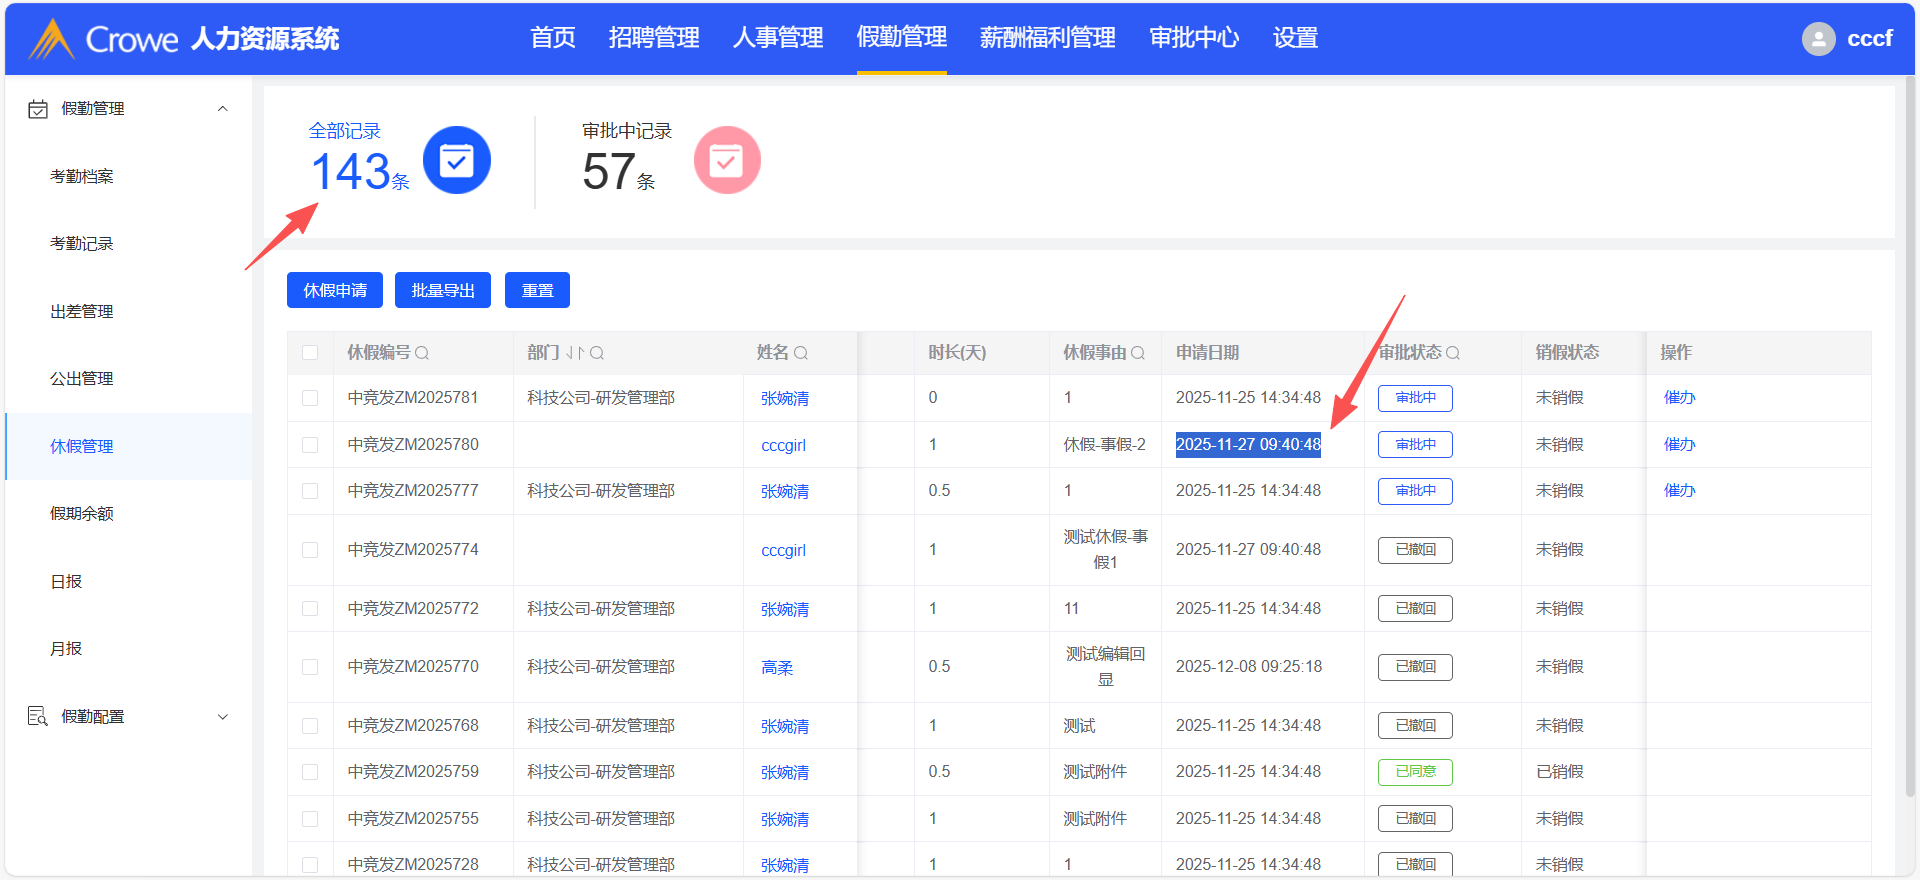Click the pink pending-approval calendar icon
This screenshot has height=880, width=1920.
click(726, 160)
